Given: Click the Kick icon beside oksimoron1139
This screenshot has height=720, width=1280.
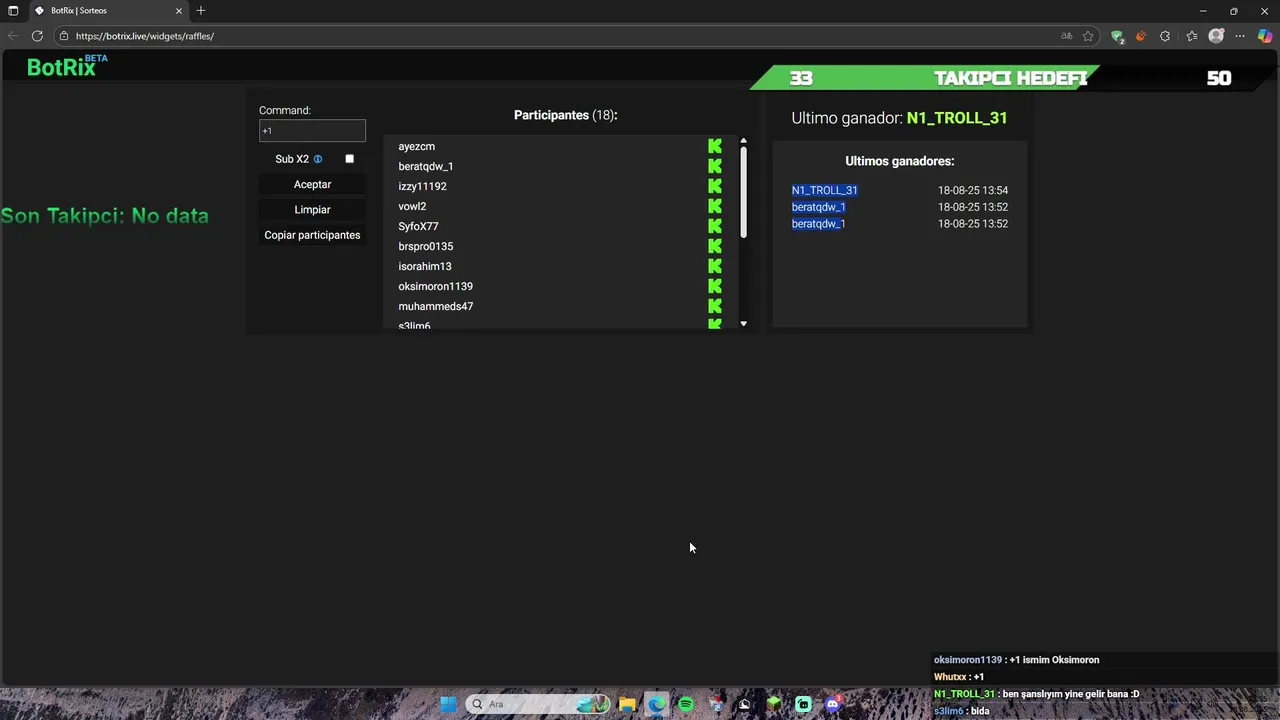Looking at the screenshot, I should (x=715, y=286).
